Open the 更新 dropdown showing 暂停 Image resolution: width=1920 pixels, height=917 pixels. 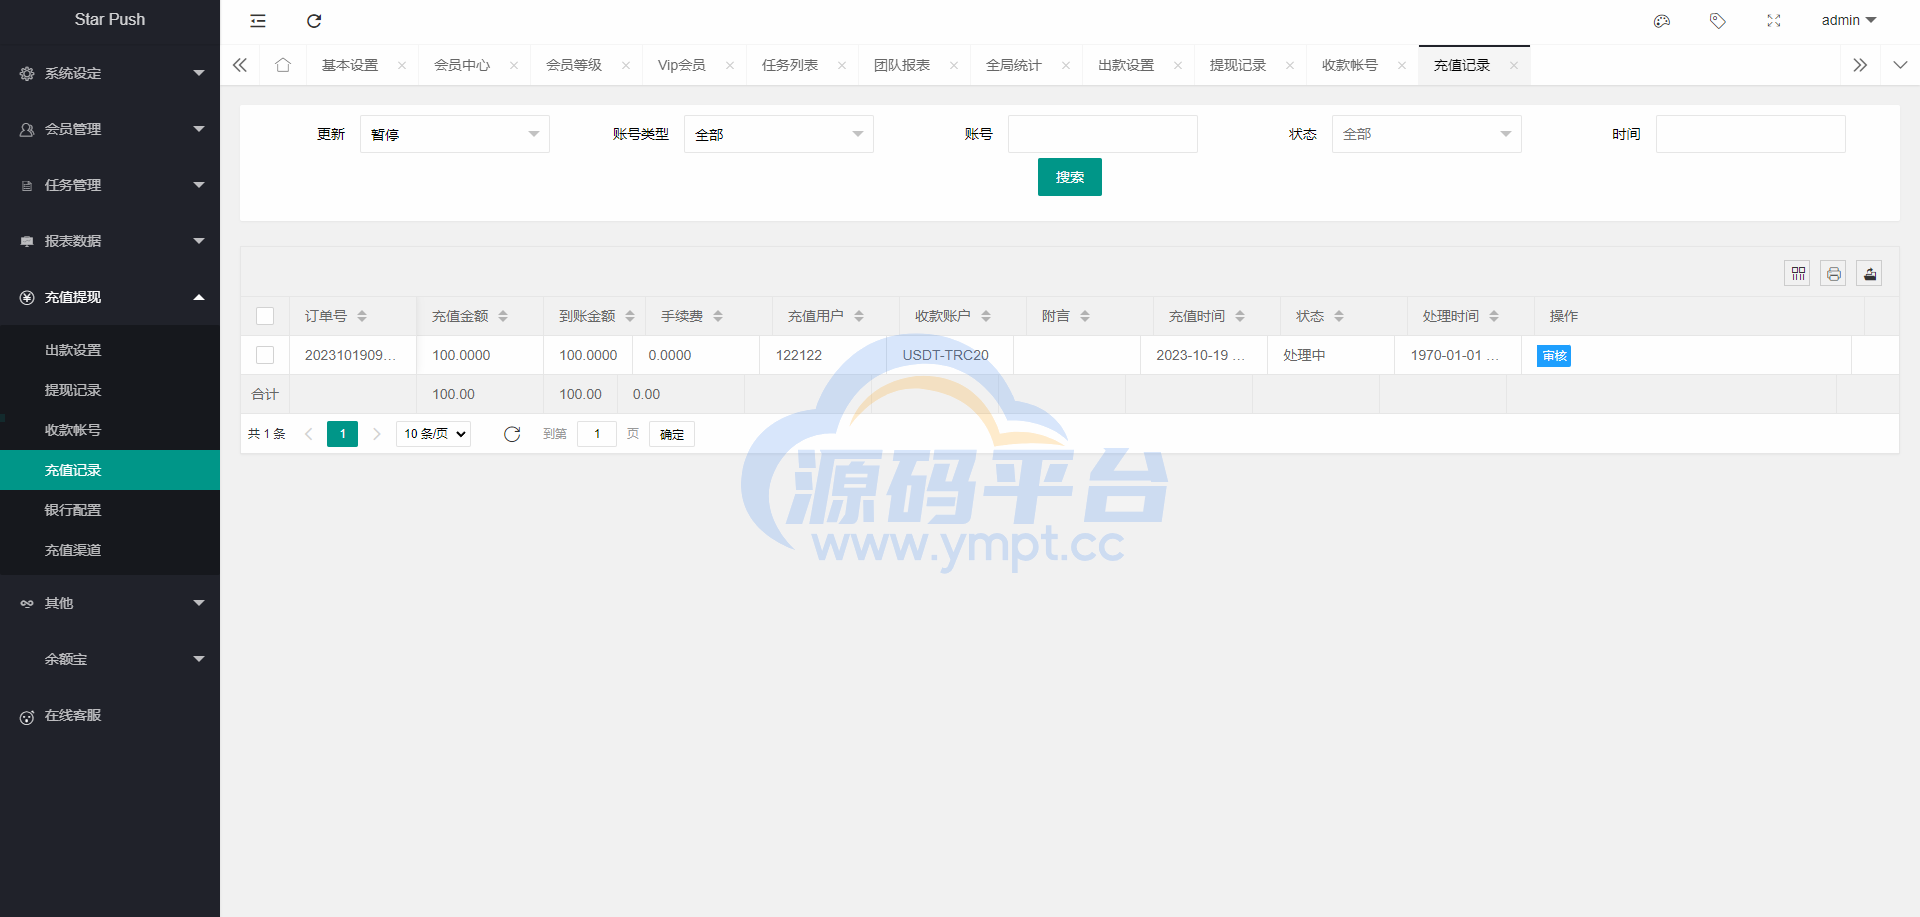coord(455,134)
